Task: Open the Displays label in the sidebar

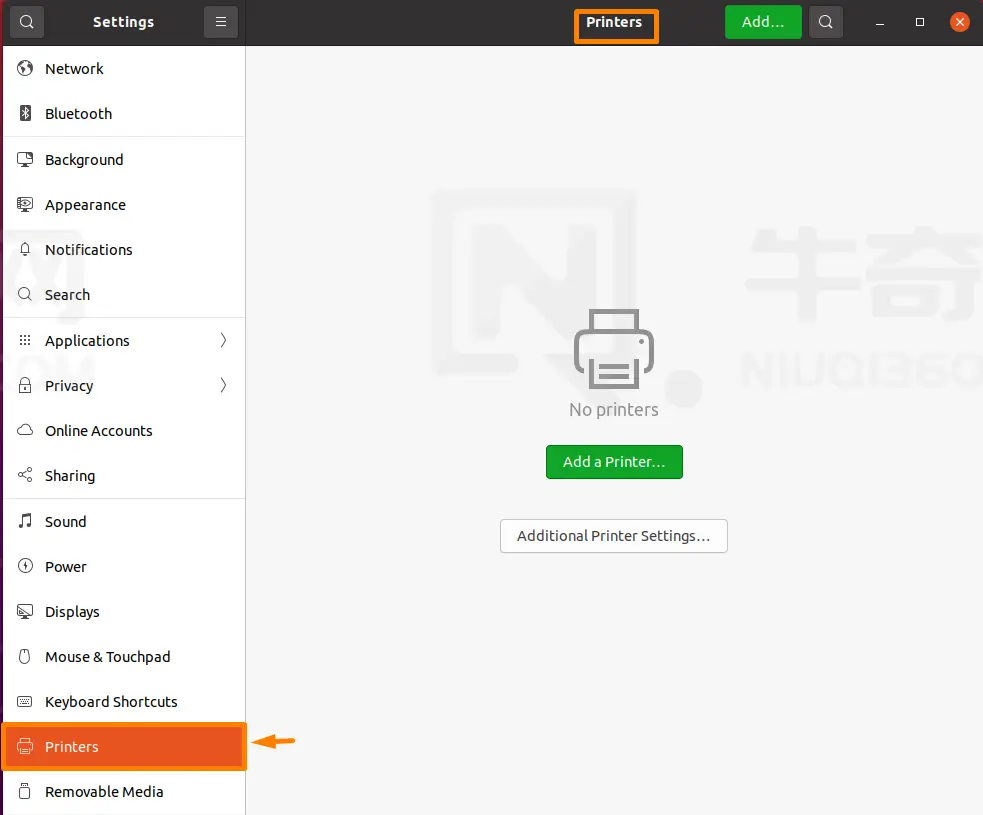Action: [x=72, y=613]
